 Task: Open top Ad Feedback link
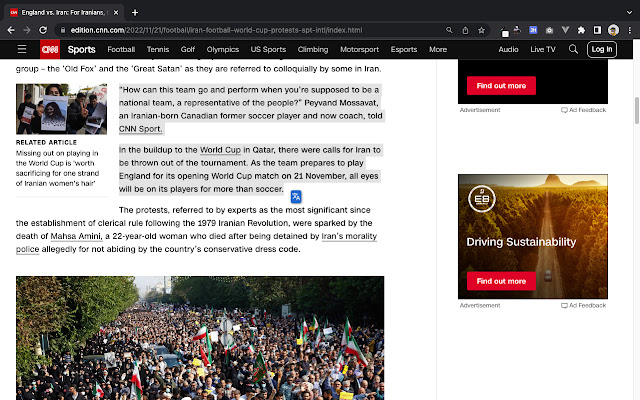pyautogui.click(x=583, y=110)
